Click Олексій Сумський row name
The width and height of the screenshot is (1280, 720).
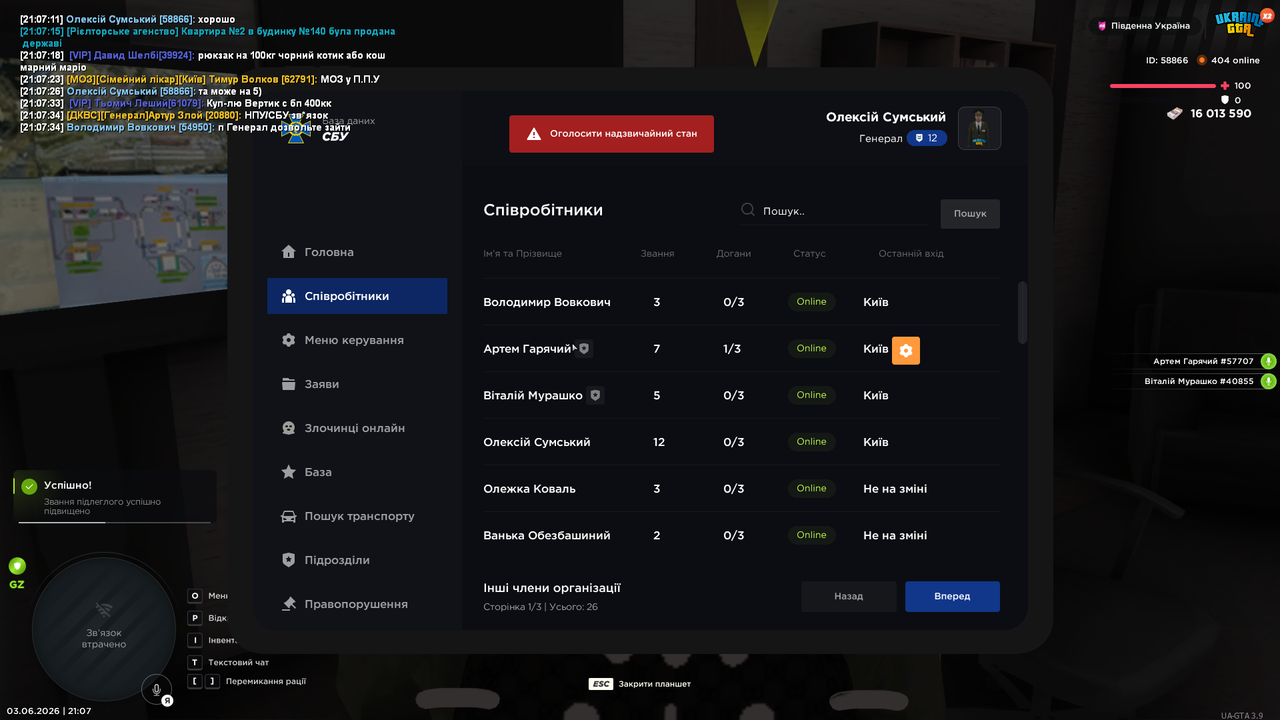pyautogui.click(x=537, y=442)
